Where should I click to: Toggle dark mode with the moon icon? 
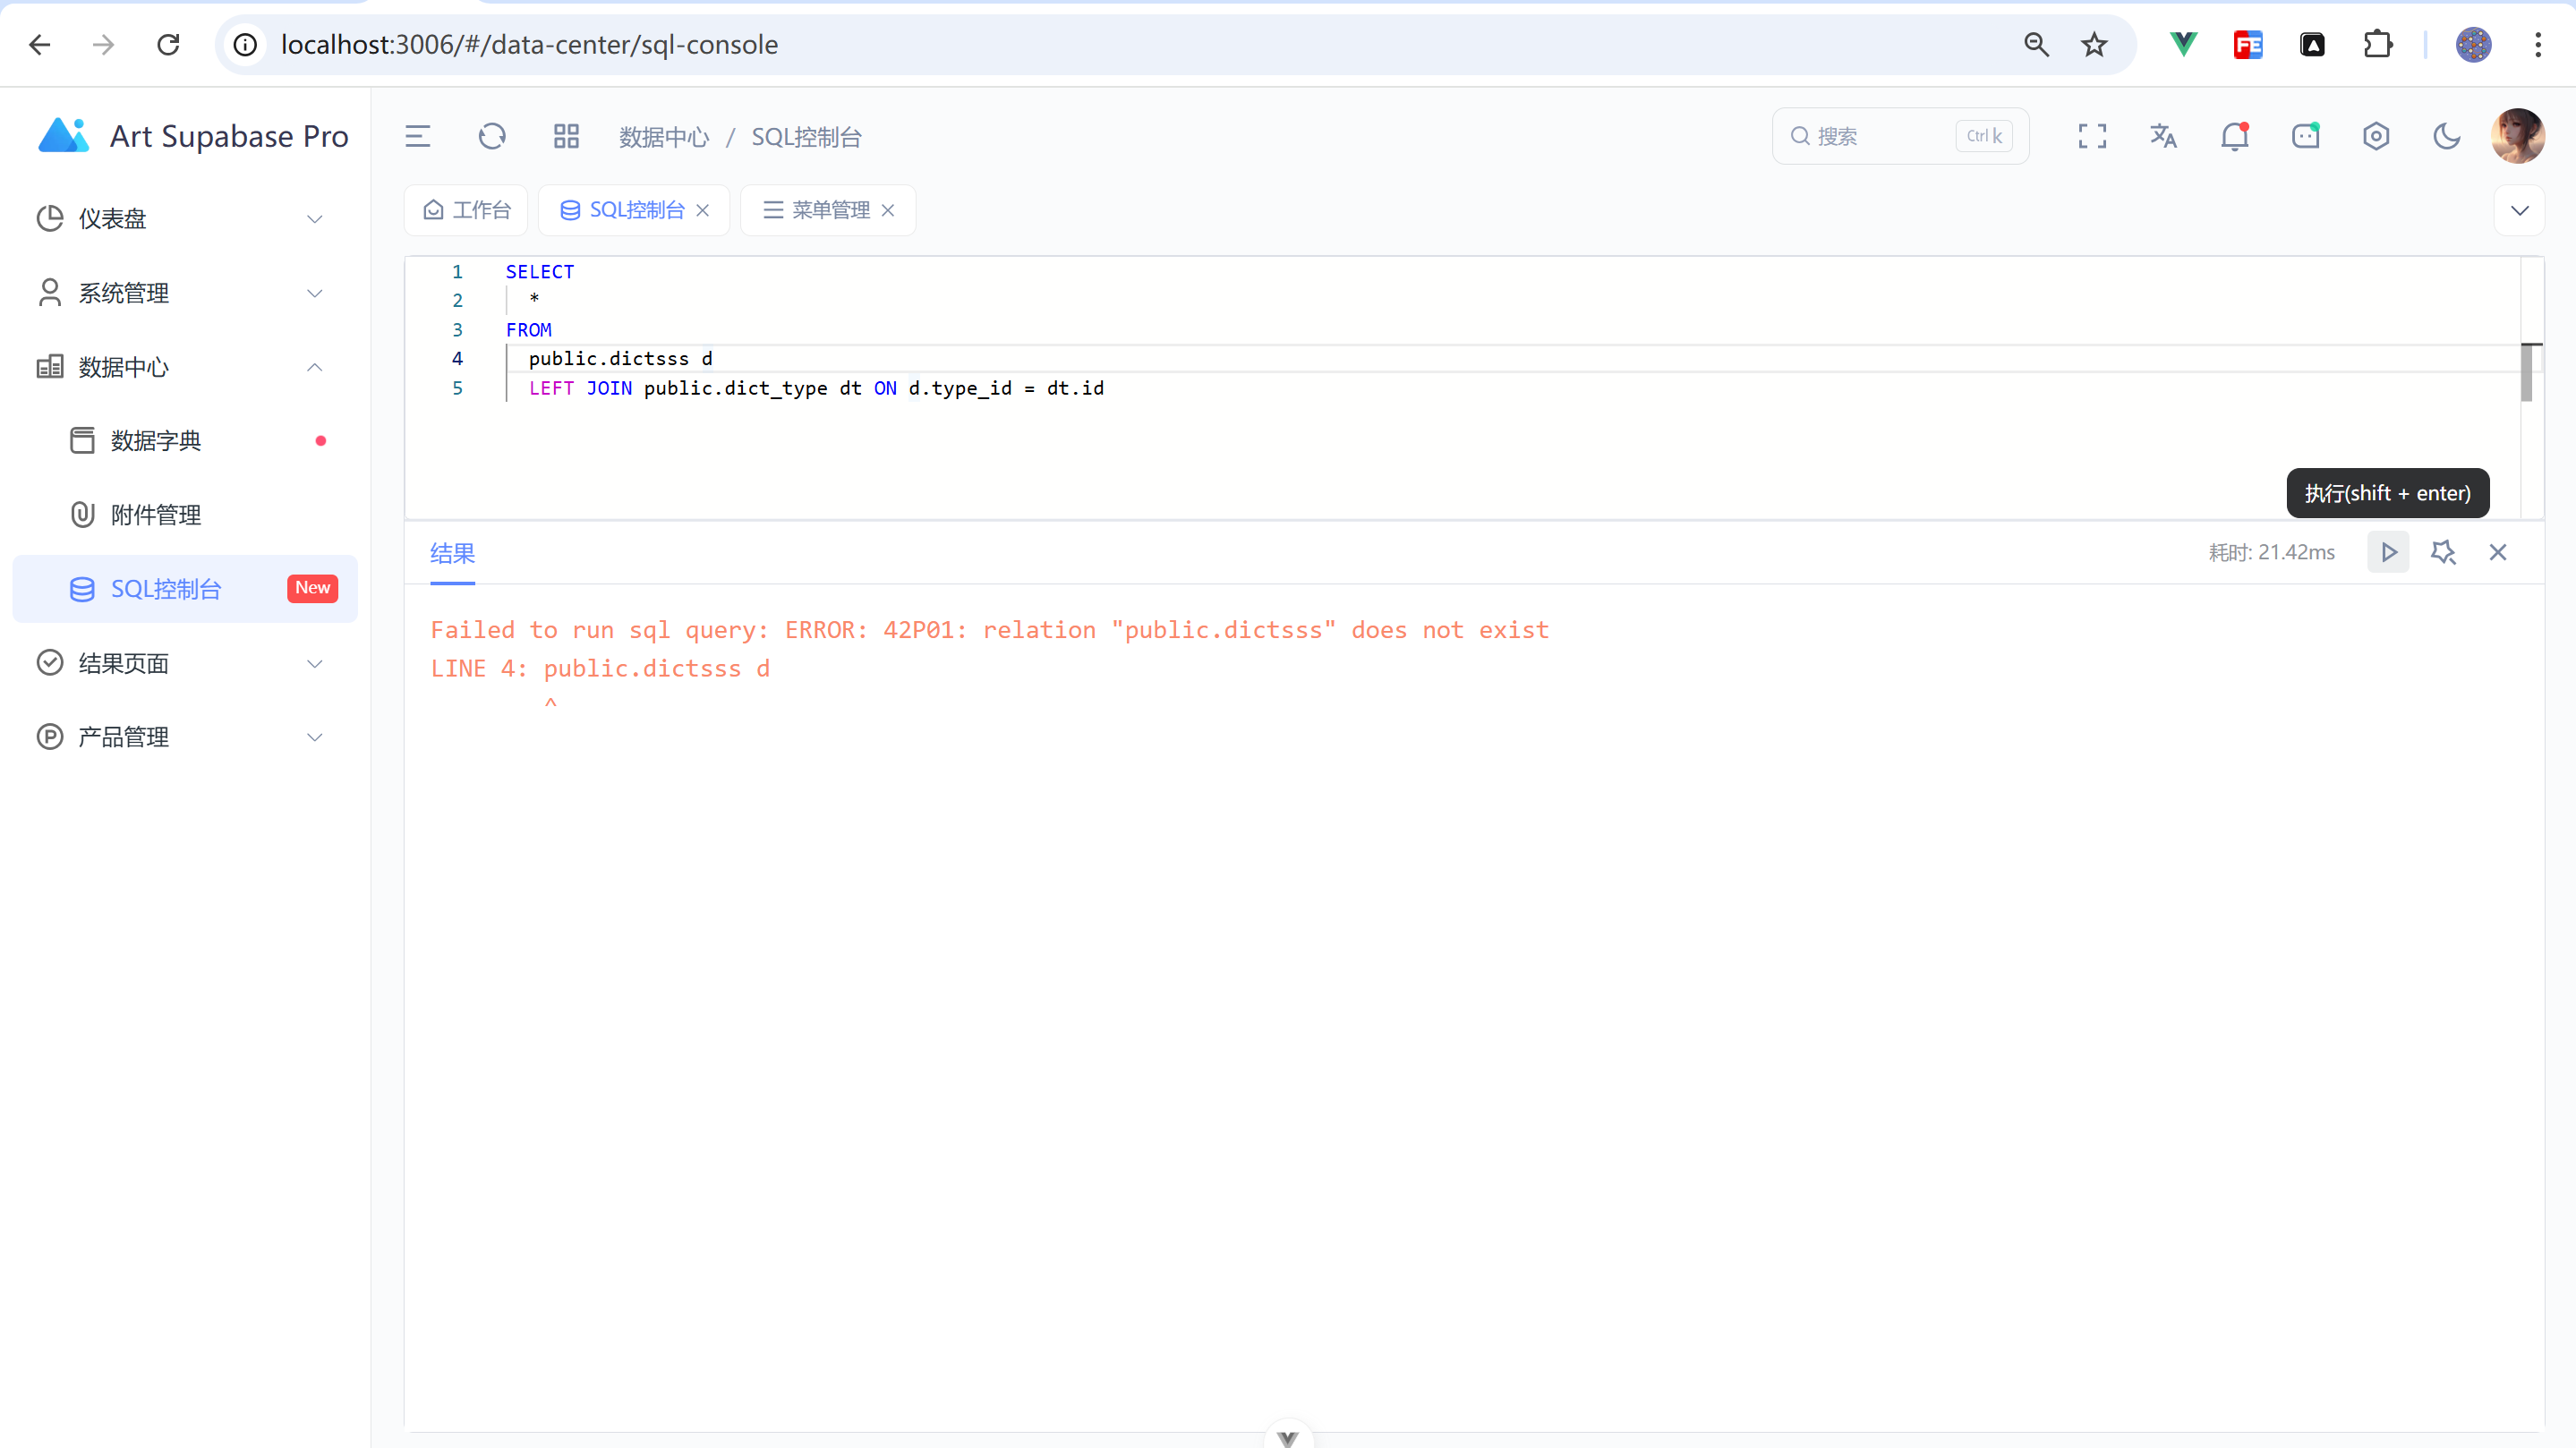[x=2446, y=136]
